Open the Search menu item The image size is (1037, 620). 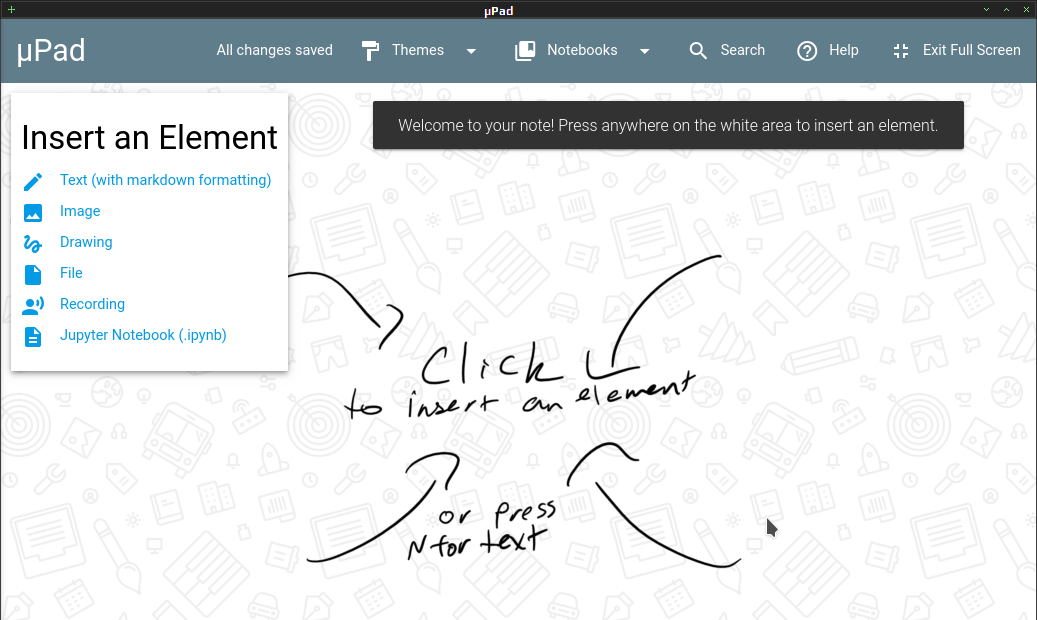(727, 50)
